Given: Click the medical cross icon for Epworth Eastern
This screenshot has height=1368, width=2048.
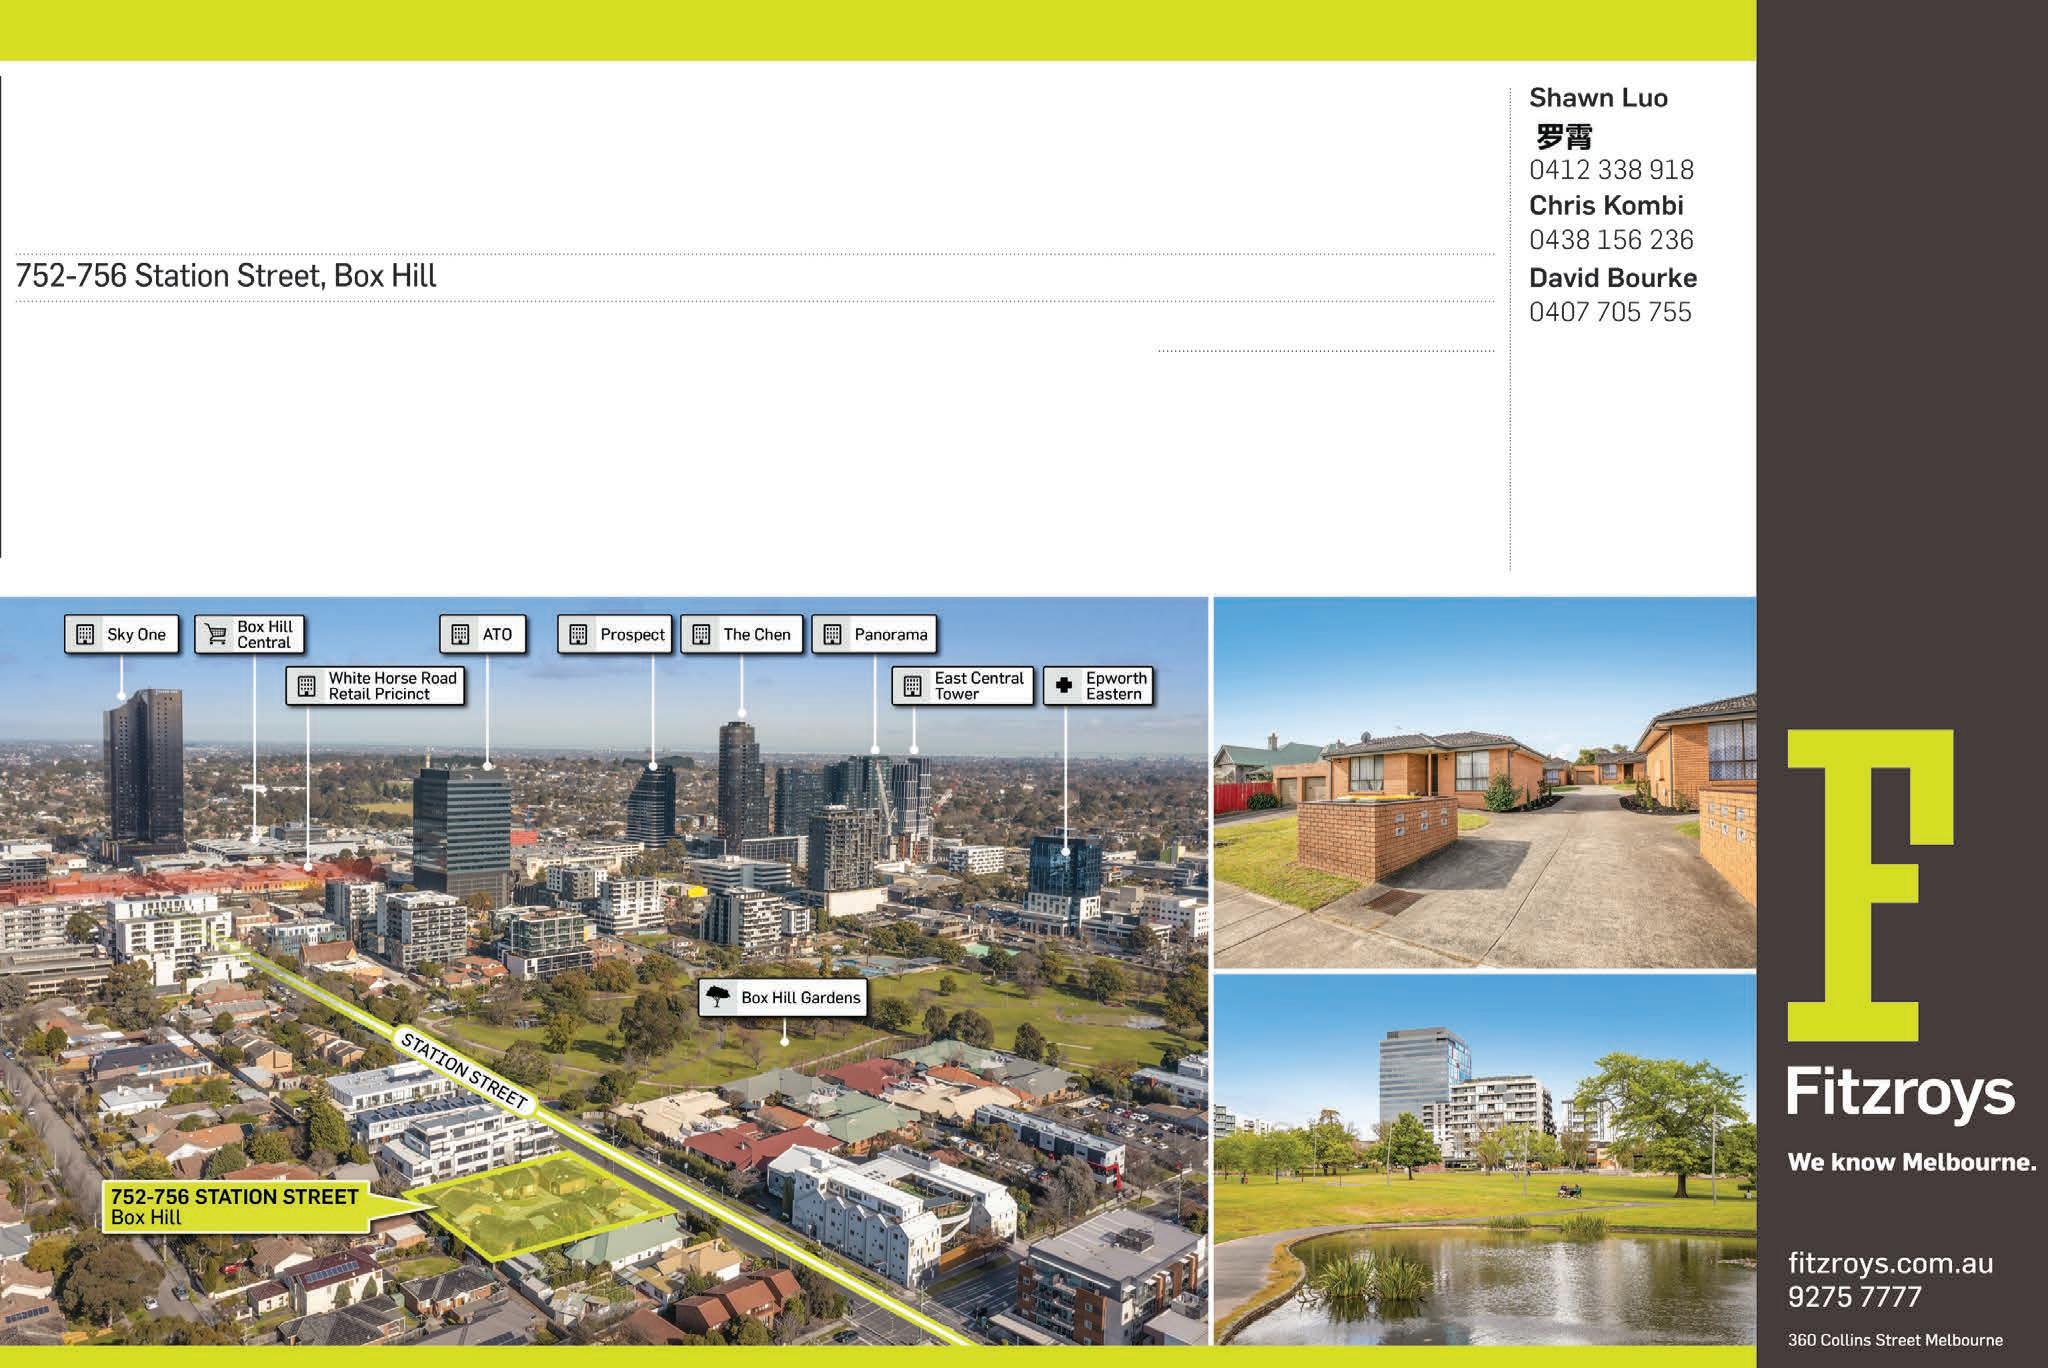Looking at the screenshot, I should tap(1064, 686).
